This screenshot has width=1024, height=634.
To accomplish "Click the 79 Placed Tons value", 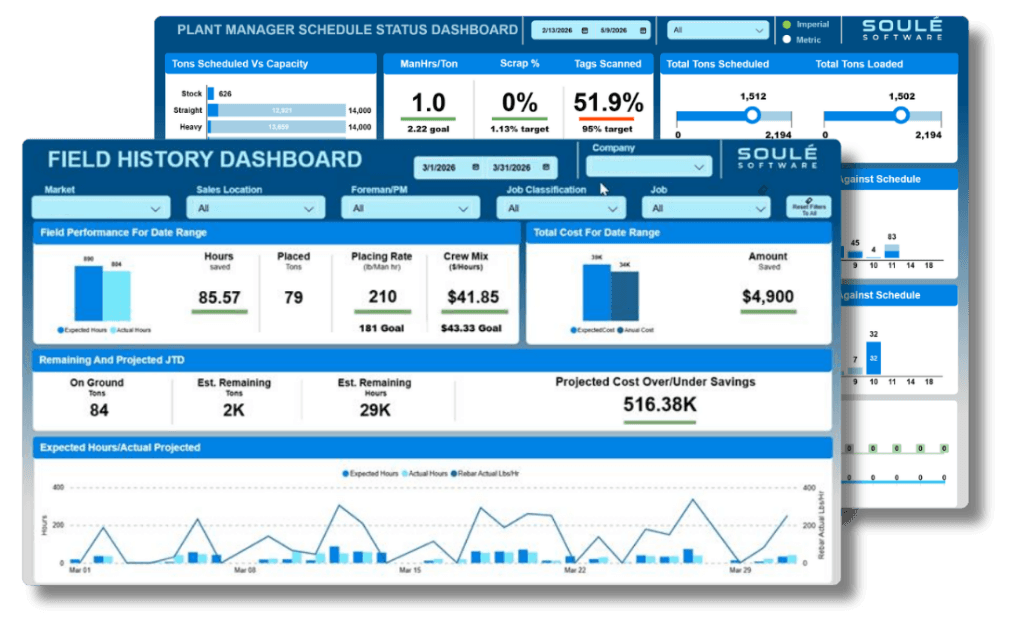I will coord(293,298).
